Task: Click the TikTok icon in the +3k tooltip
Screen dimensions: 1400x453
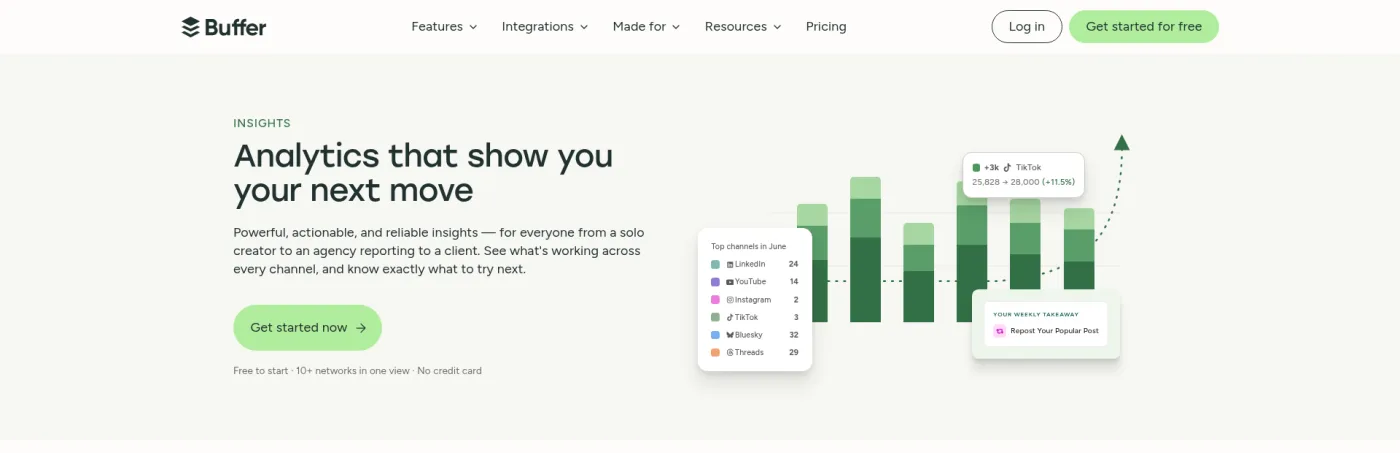Action: pos(1008,168)
